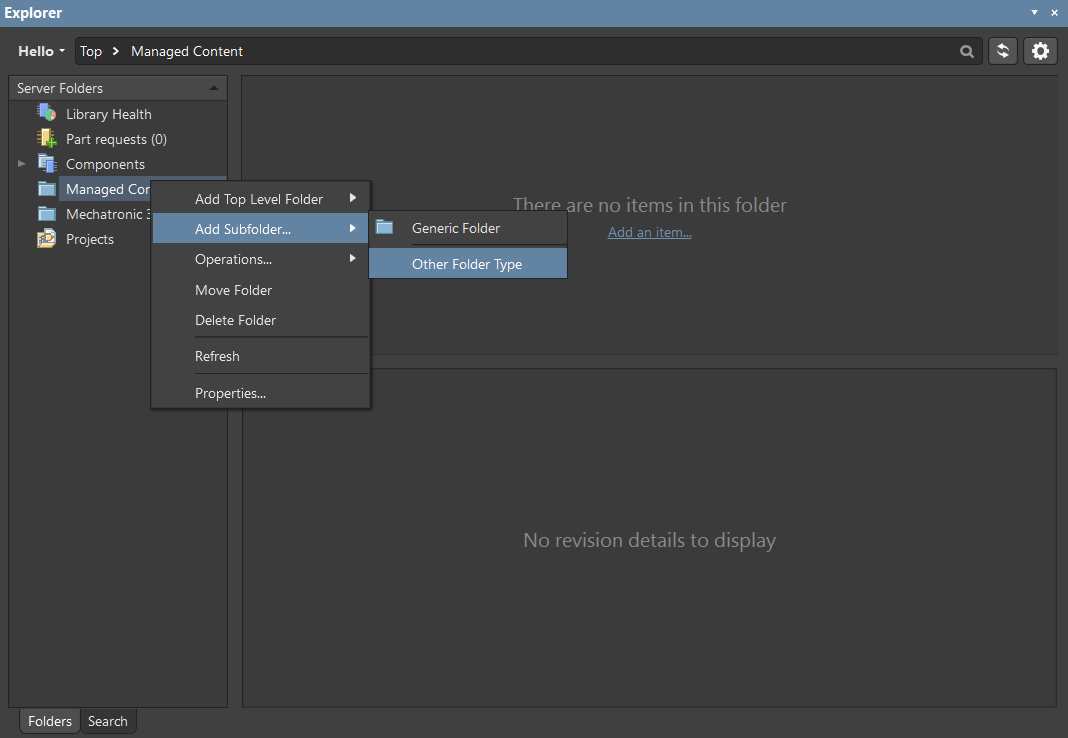
Task: Select the Managed Content folder label
Action: click(x=108, y=189)
